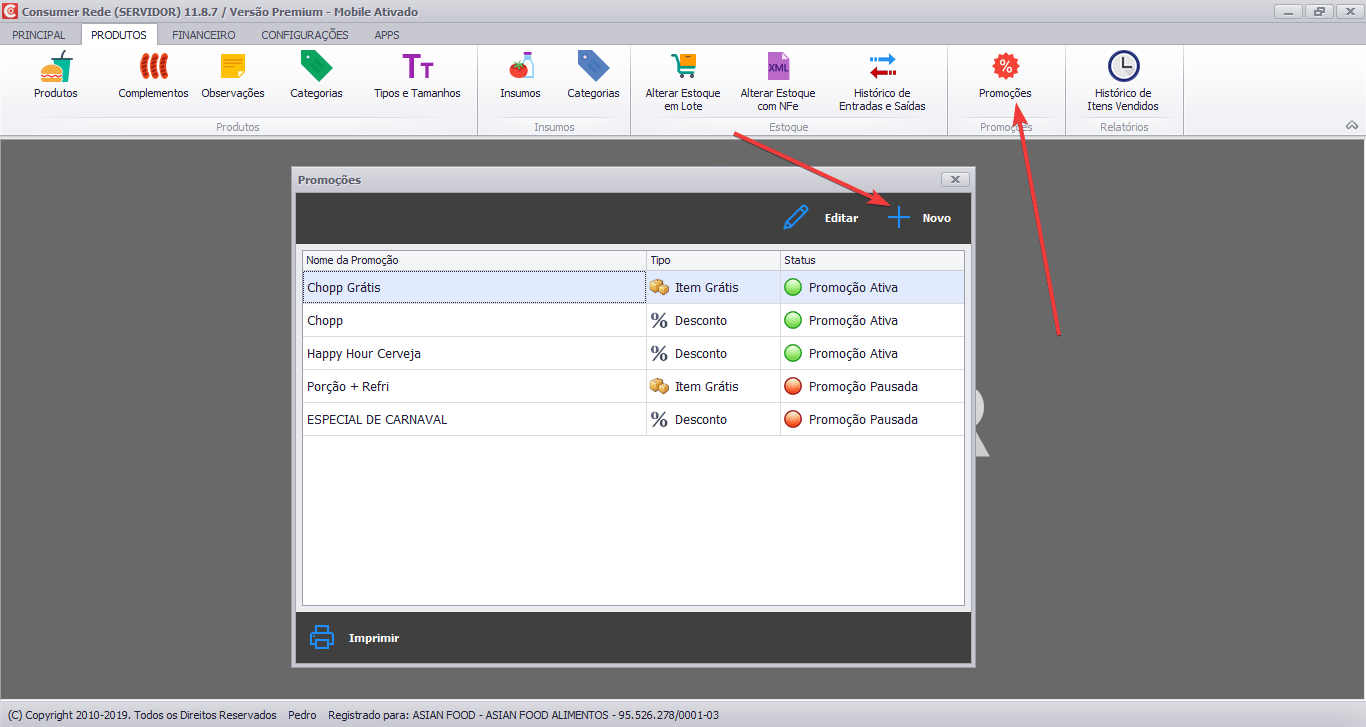Open the Promoções percent badge icon
This screenshot has width=1366, height=727.
(x=1005, y=67)
